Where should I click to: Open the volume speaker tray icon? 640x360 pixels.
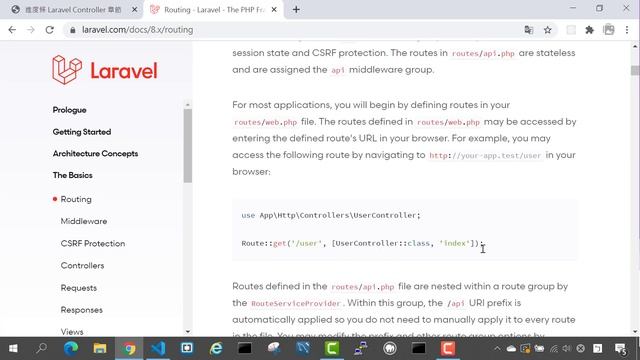click(567, 349)
